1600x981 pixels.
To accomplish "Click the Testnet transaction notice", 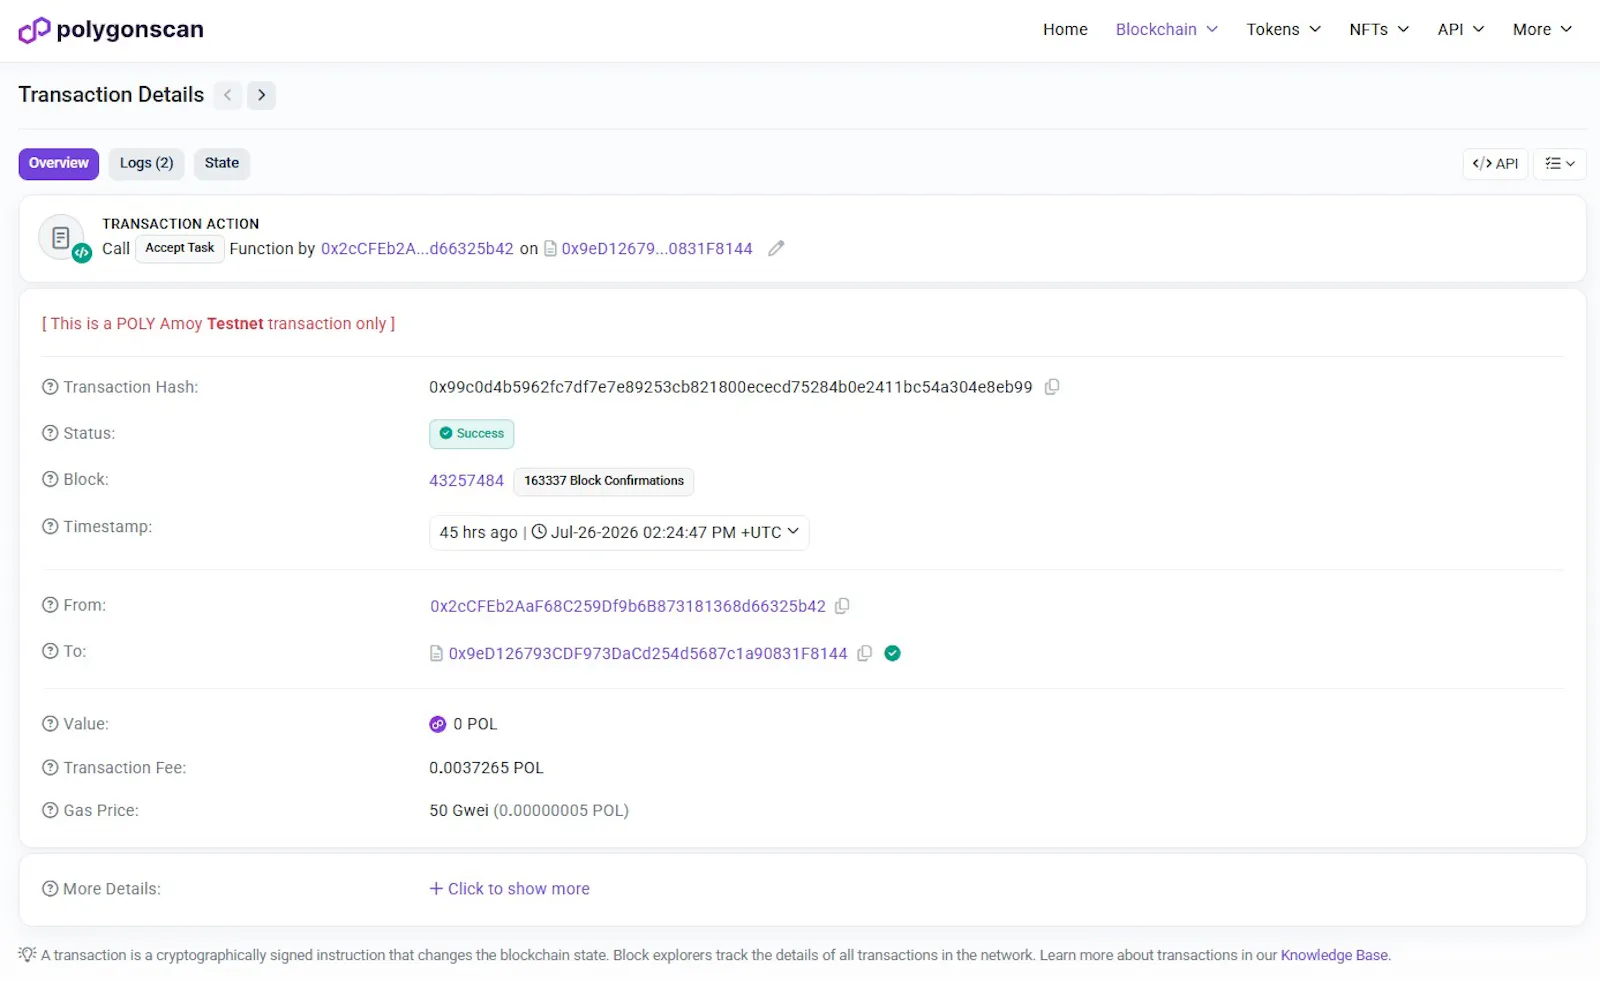I will 218,324.
